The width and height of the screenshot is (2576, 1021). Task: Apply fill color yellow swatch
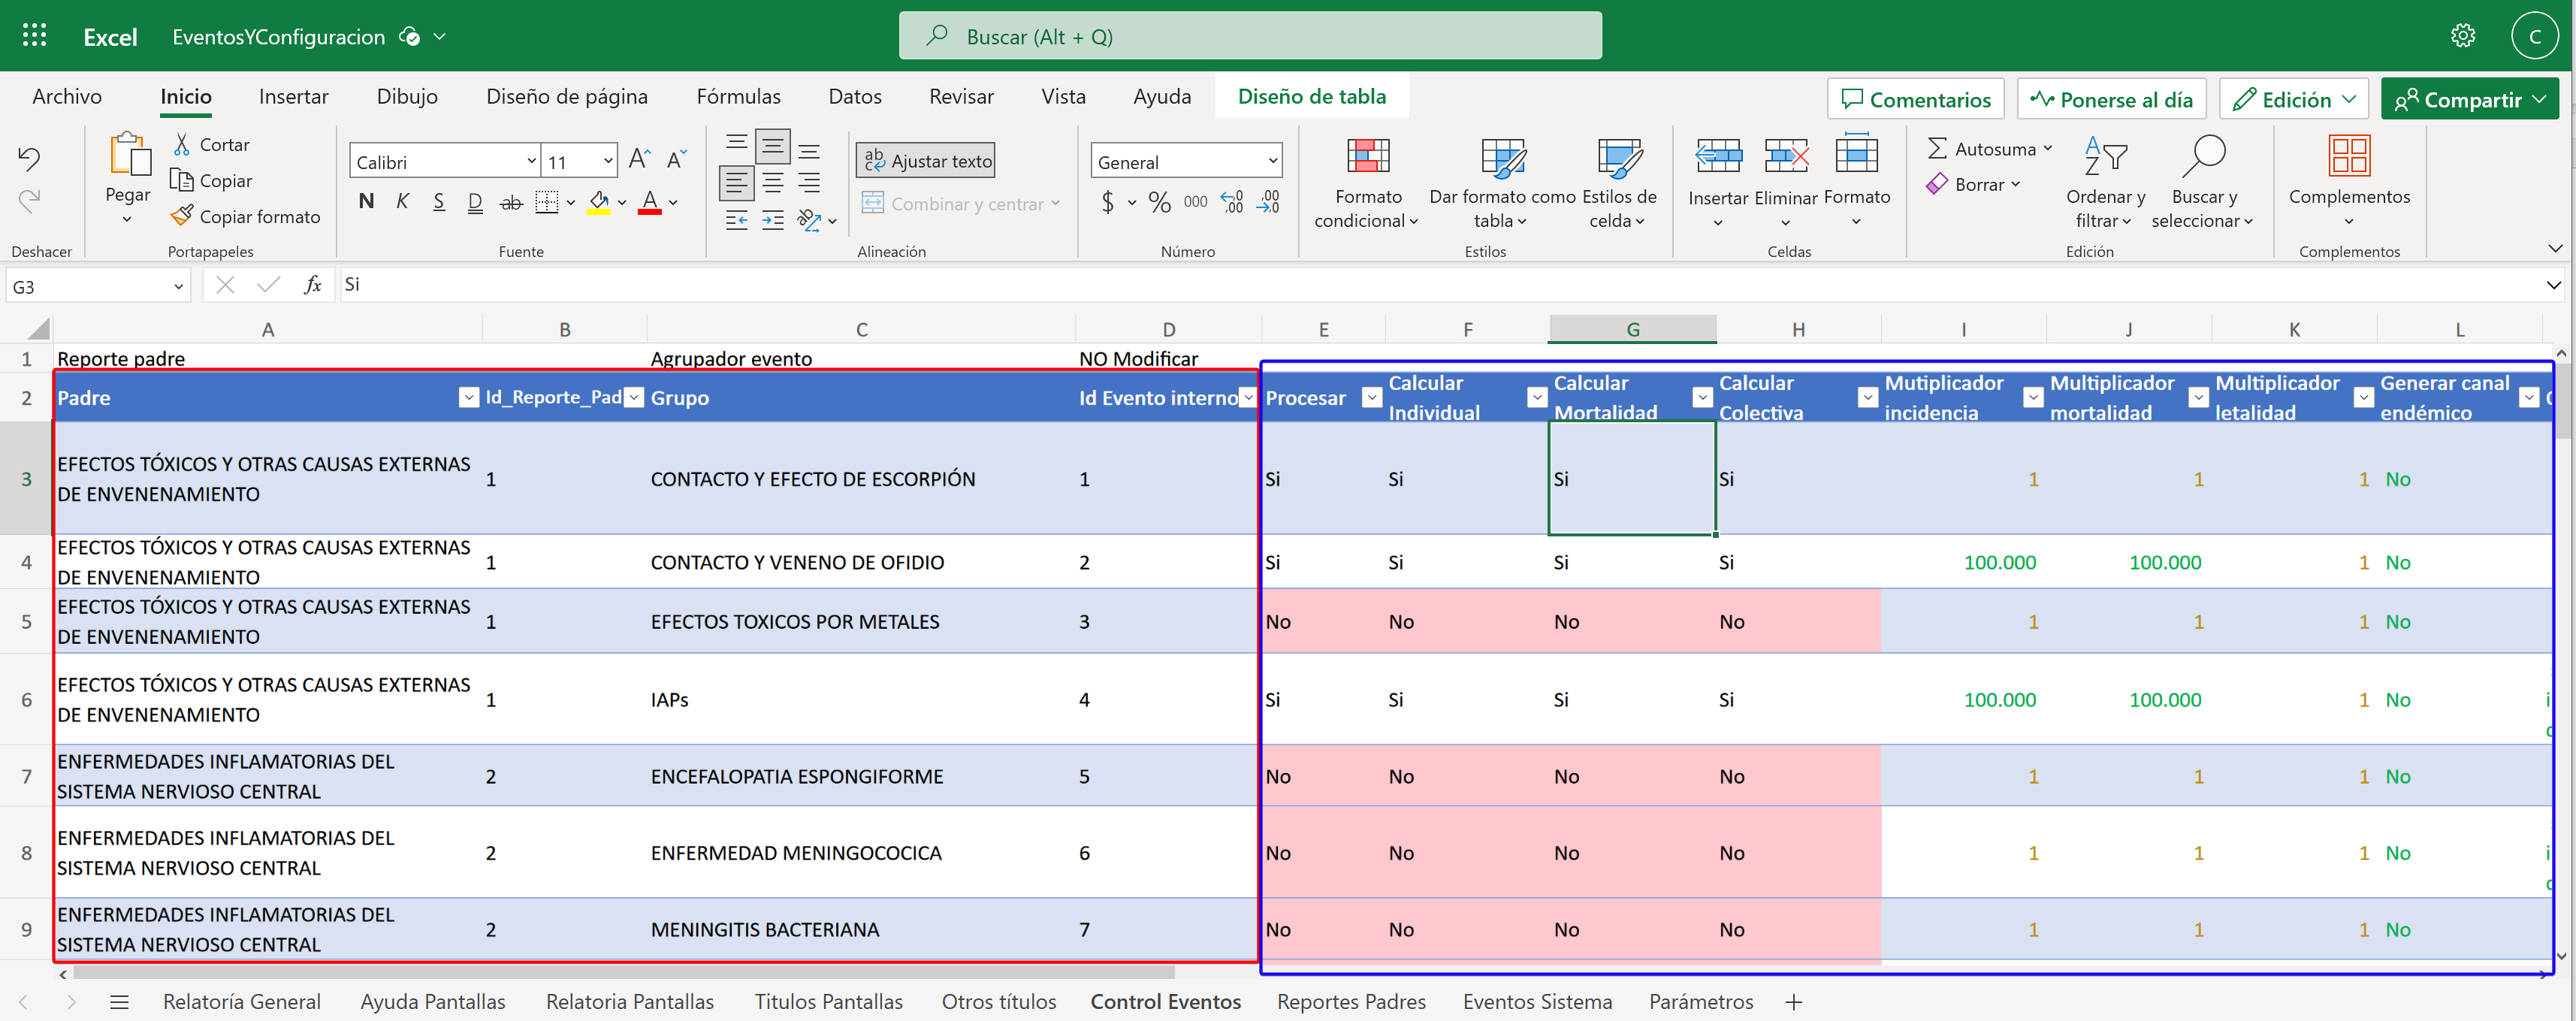[599, 202]
